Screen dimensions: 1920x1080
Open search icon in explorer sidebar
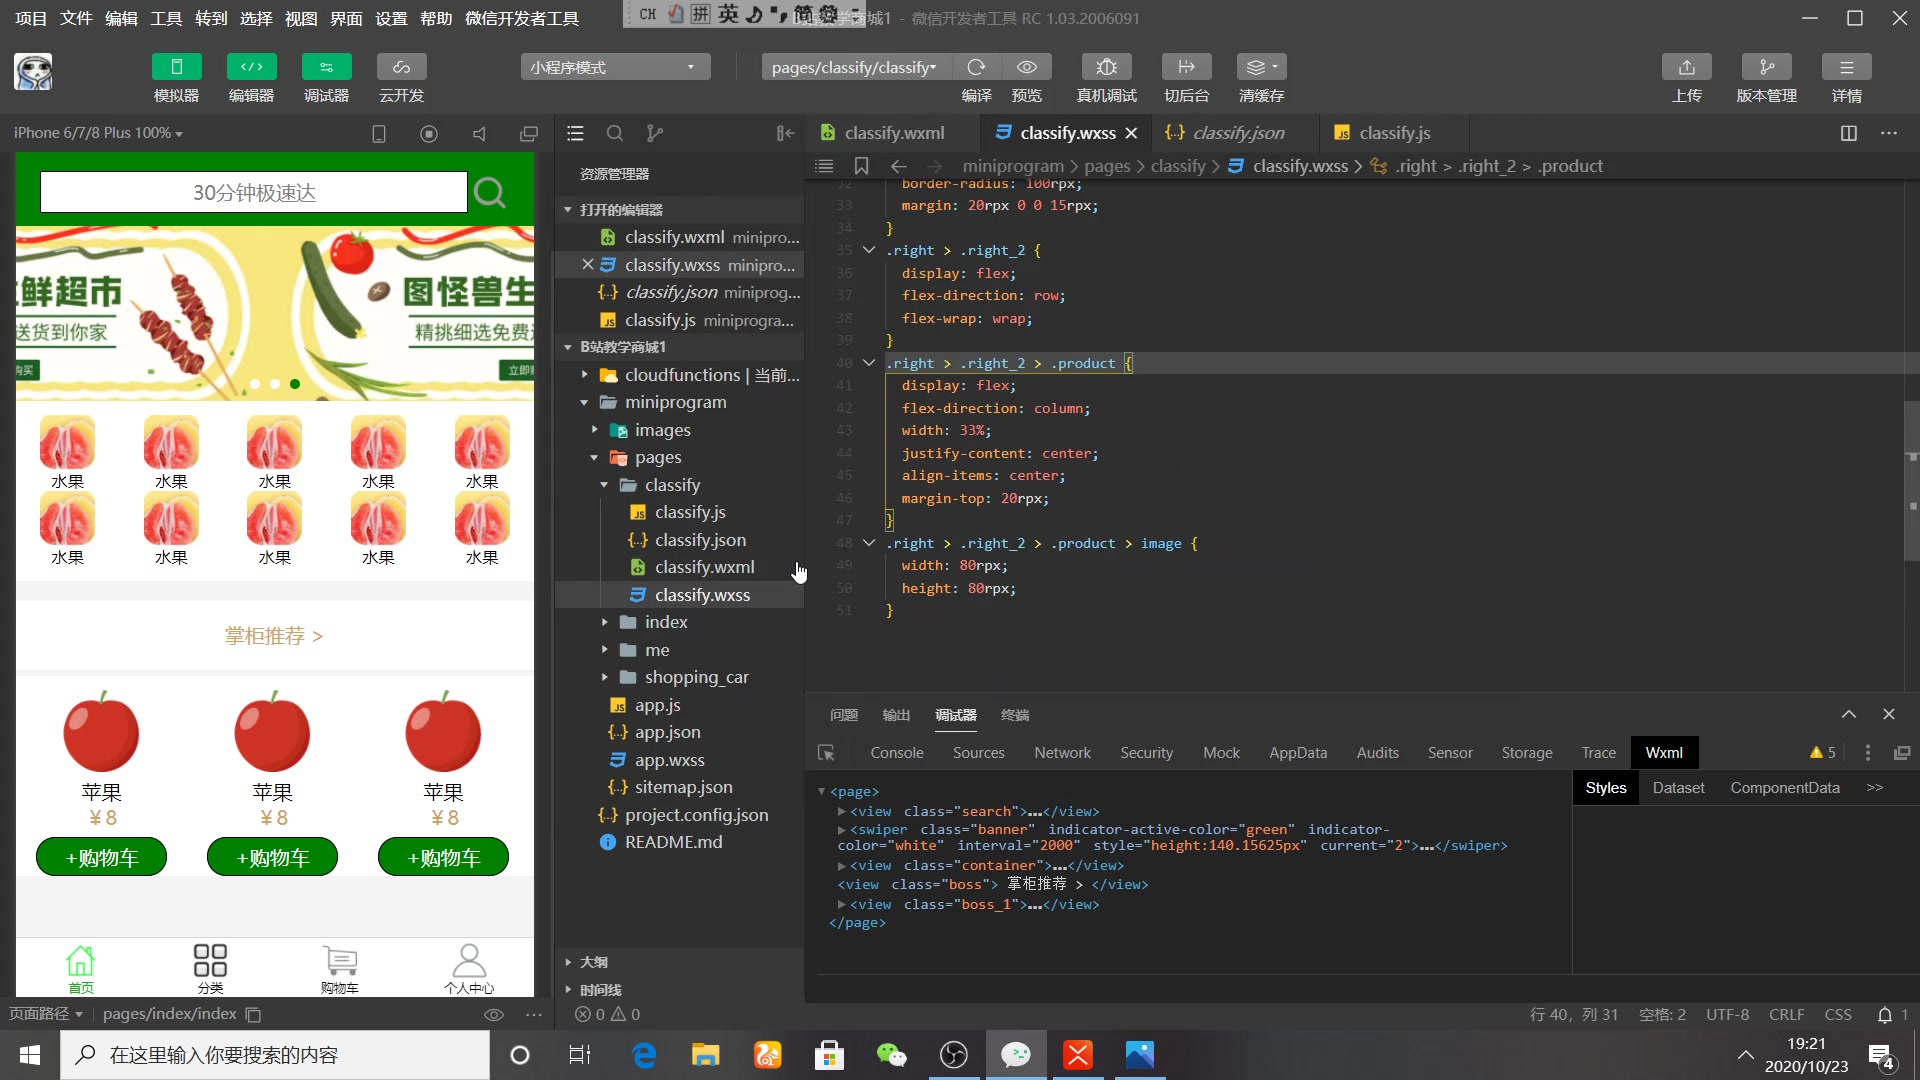tap(615, 133)
